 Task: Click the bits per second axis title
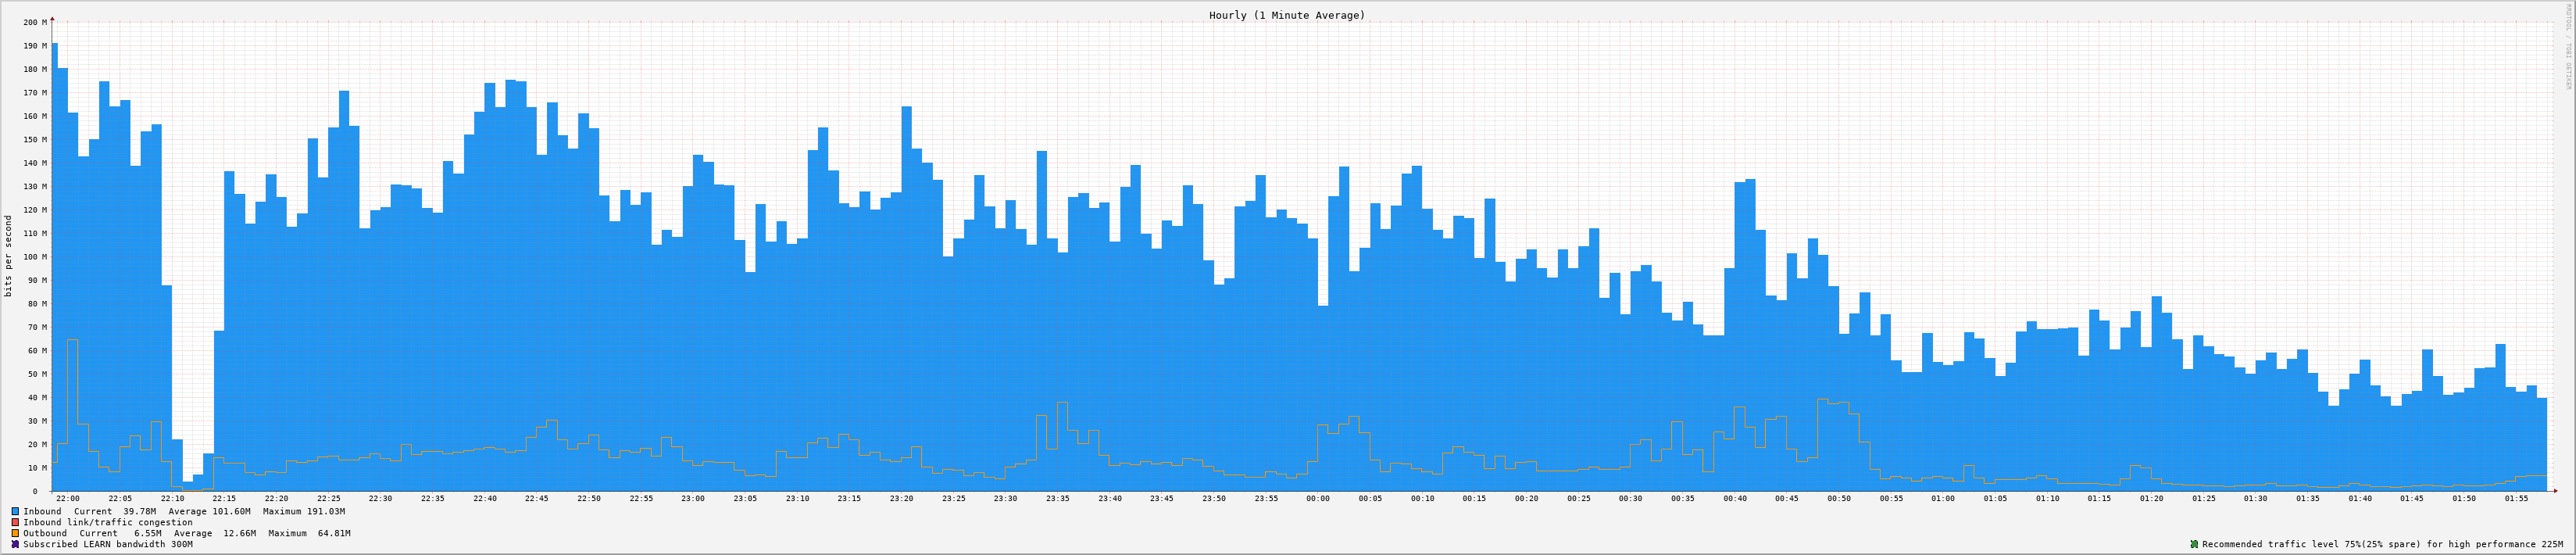tap(9, 256)
